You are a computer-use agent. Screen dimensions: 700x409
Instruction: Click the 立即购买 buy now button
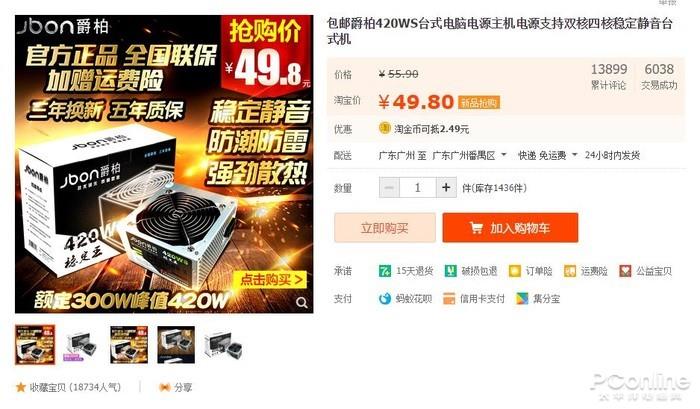click(385, 228)
